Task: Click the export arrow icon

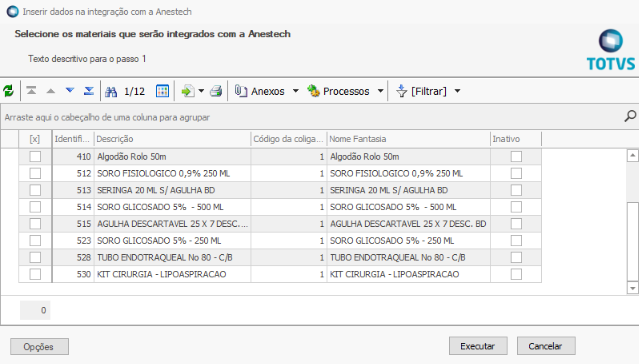Action: pyautogui.click(x=188, y=91)
